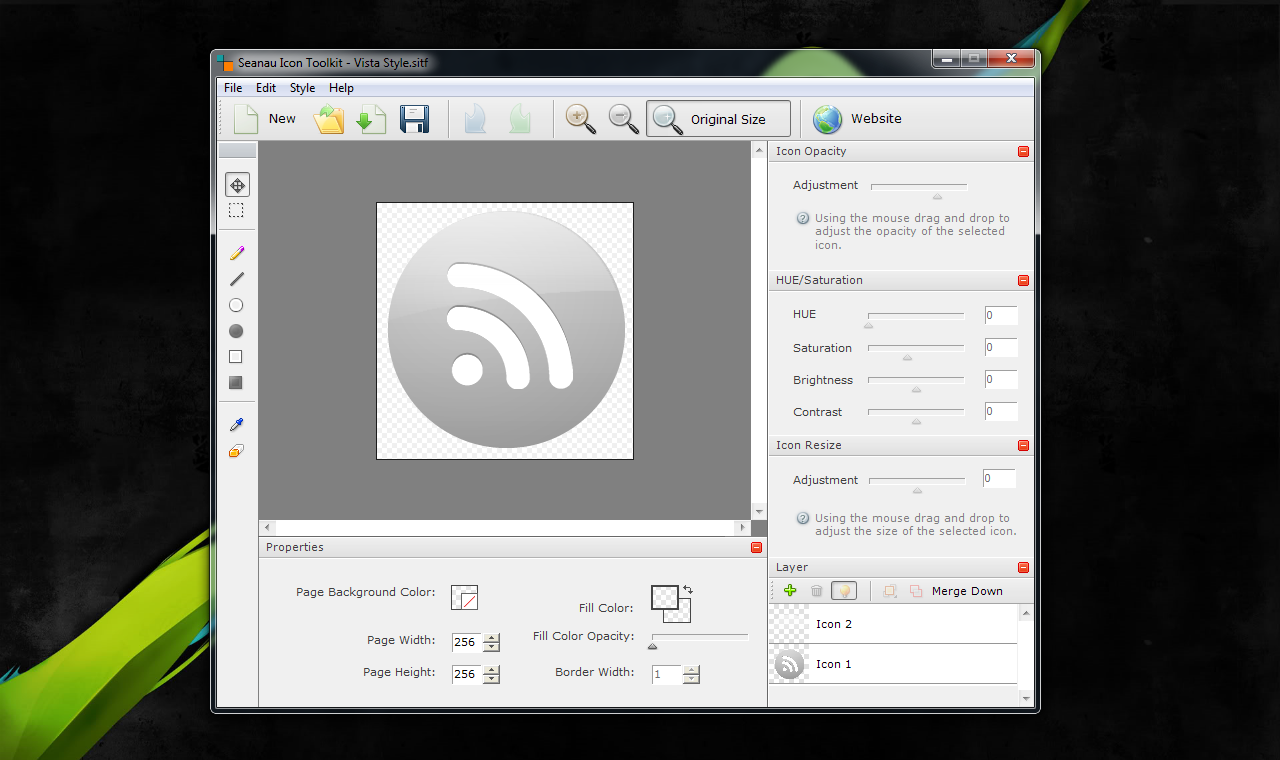
Task: Increase Page Height with the up arrow
Action: point(491,670)
